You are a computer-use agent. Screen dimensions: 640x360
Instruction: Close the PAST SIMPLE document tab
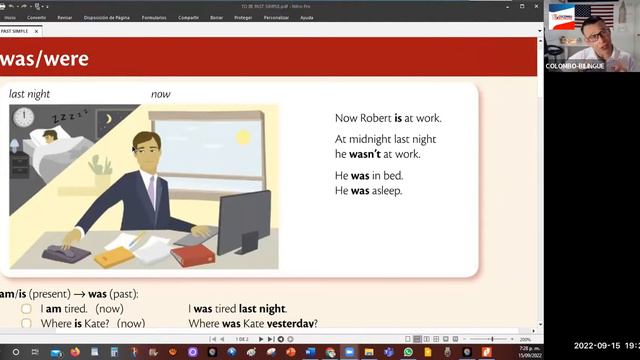[36, 31]
